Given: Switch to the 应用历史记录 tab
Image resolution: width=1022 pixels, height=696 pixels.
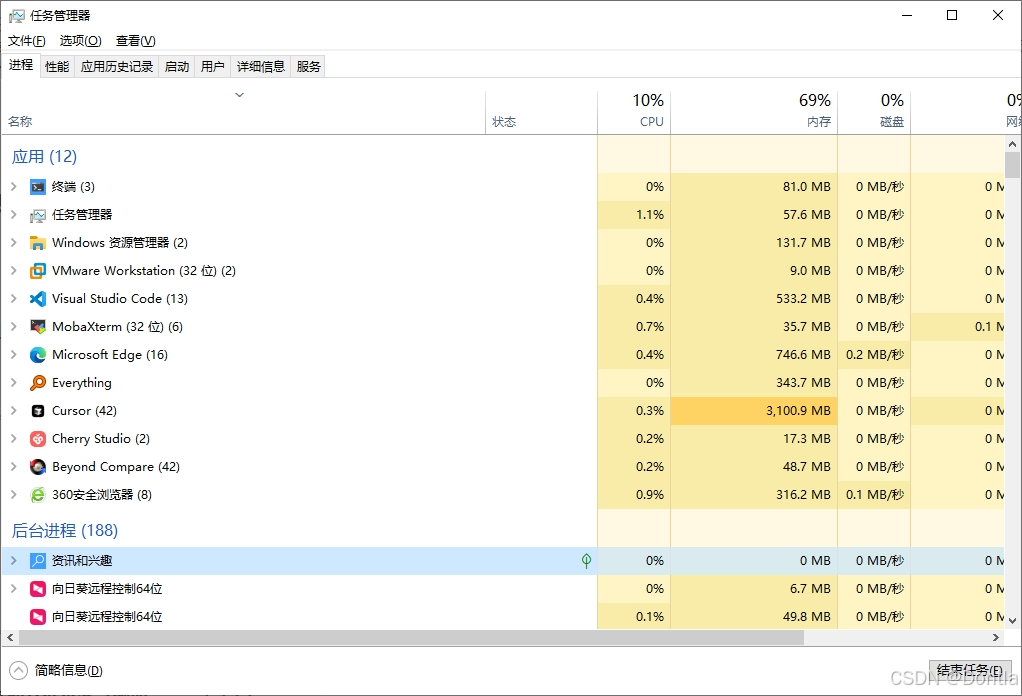Looking at the screenshot, I should point(117,66).
